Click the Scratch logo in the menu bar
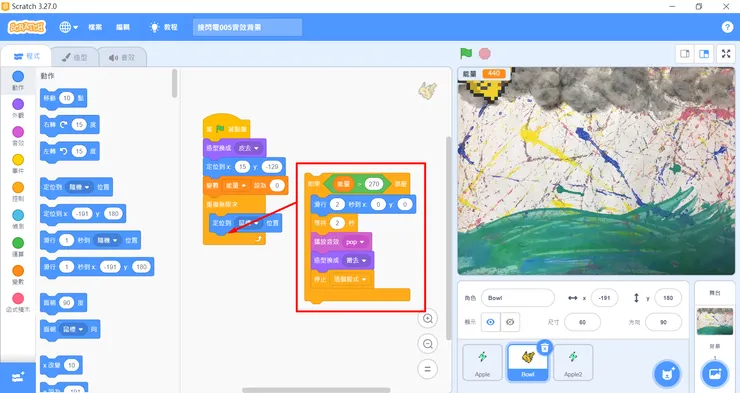 click(x=27, y=27)
